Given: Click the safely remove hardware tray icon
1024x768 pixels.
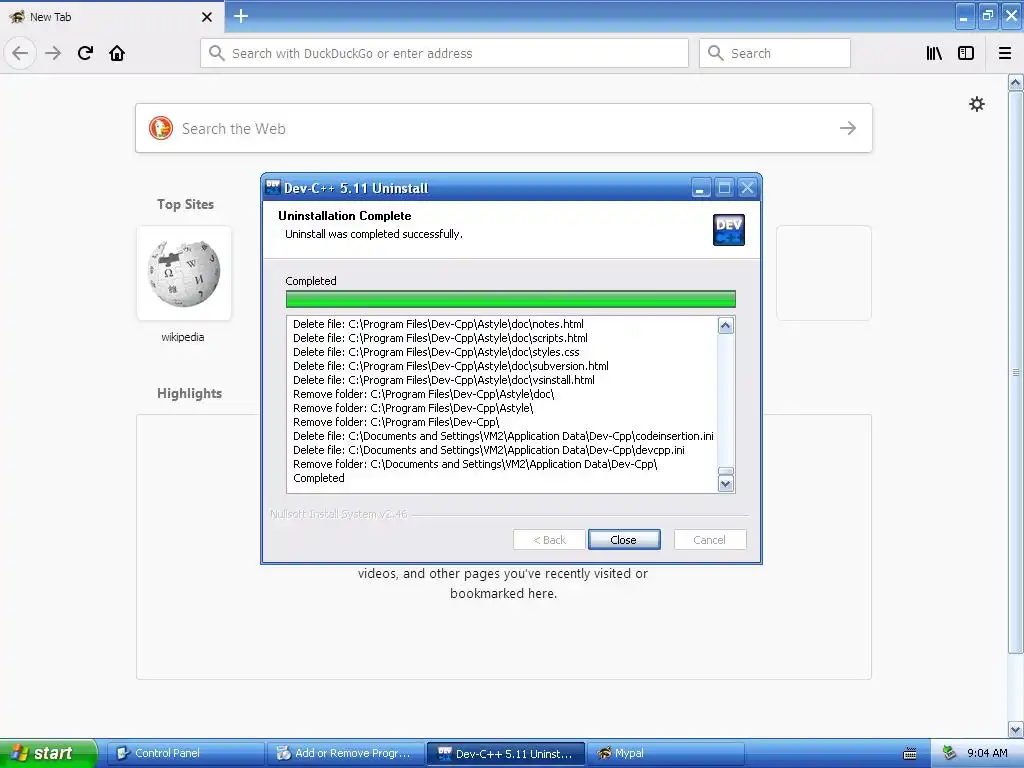Looking at the screenshot, I should click(950, 753).
